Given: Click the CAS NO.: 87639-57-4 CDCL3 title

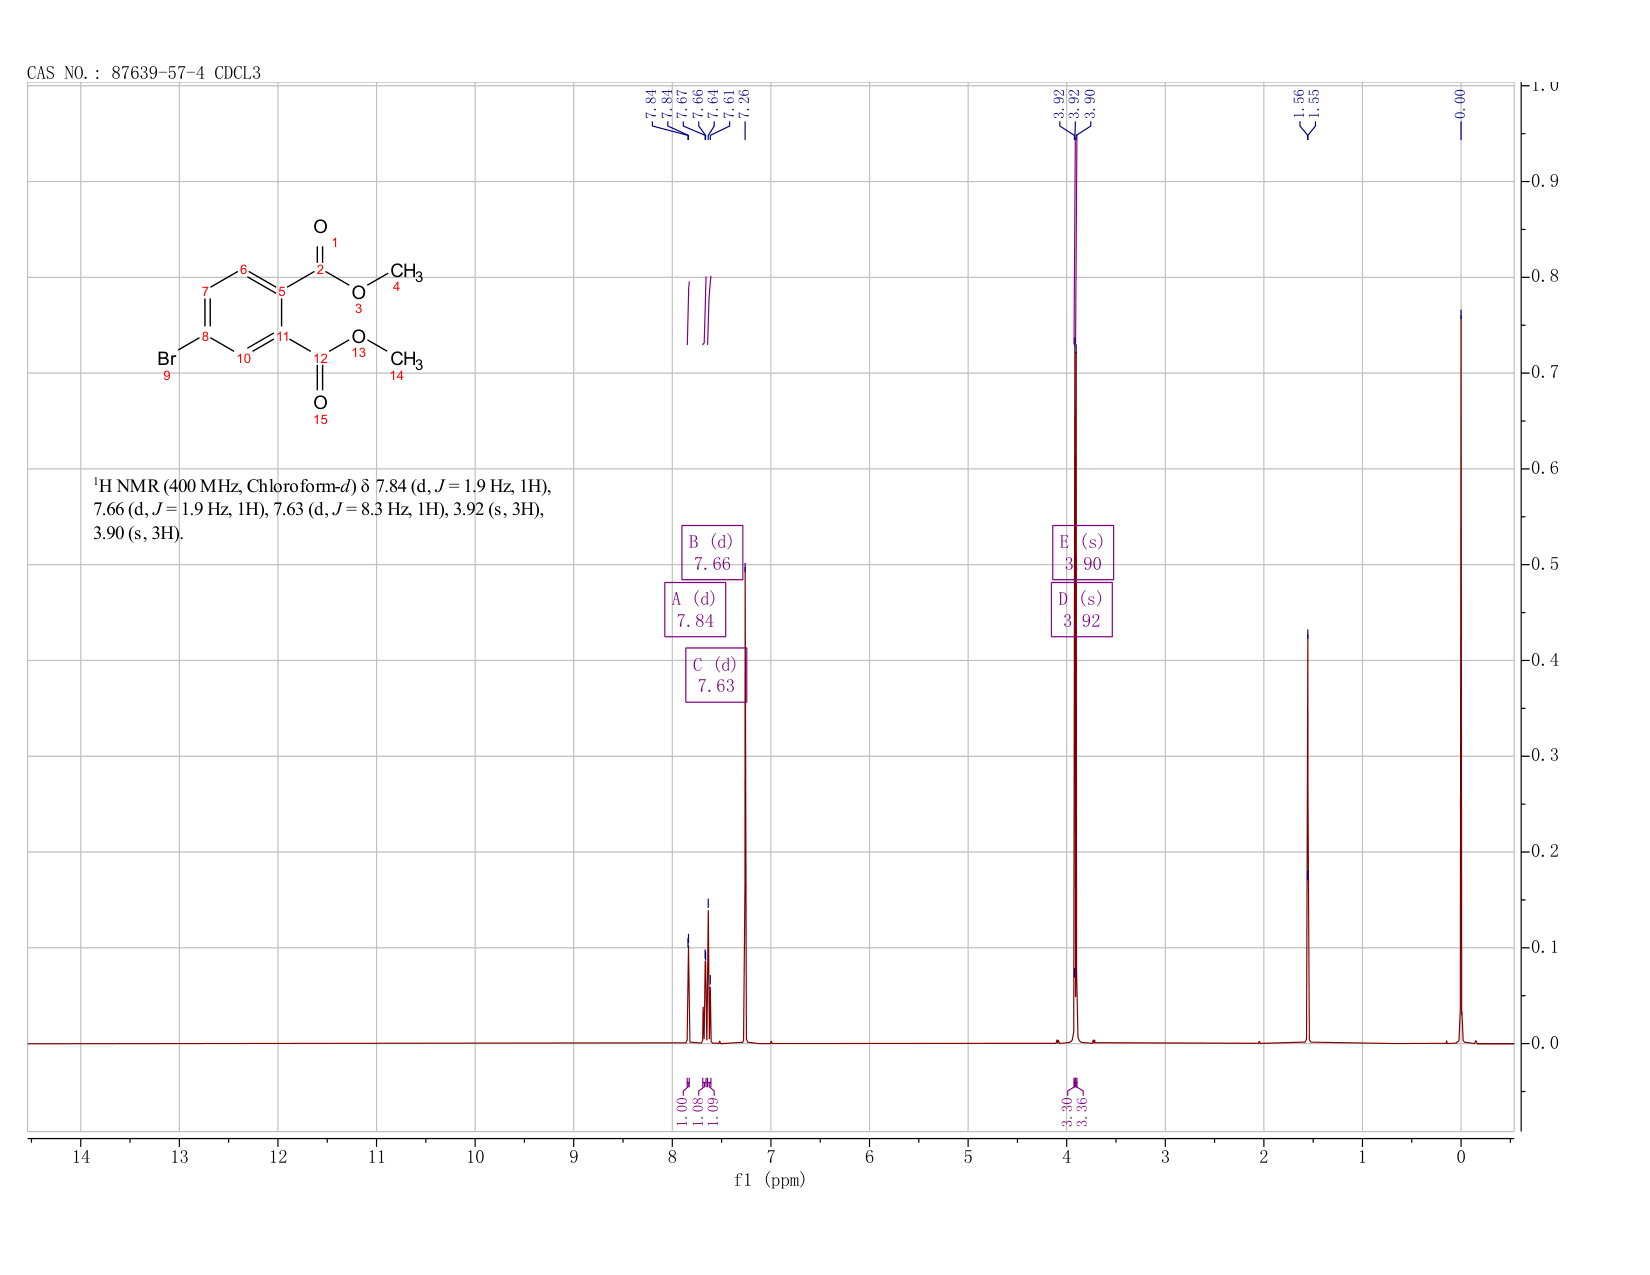Looking at the screenshot, I should (144, 73).
